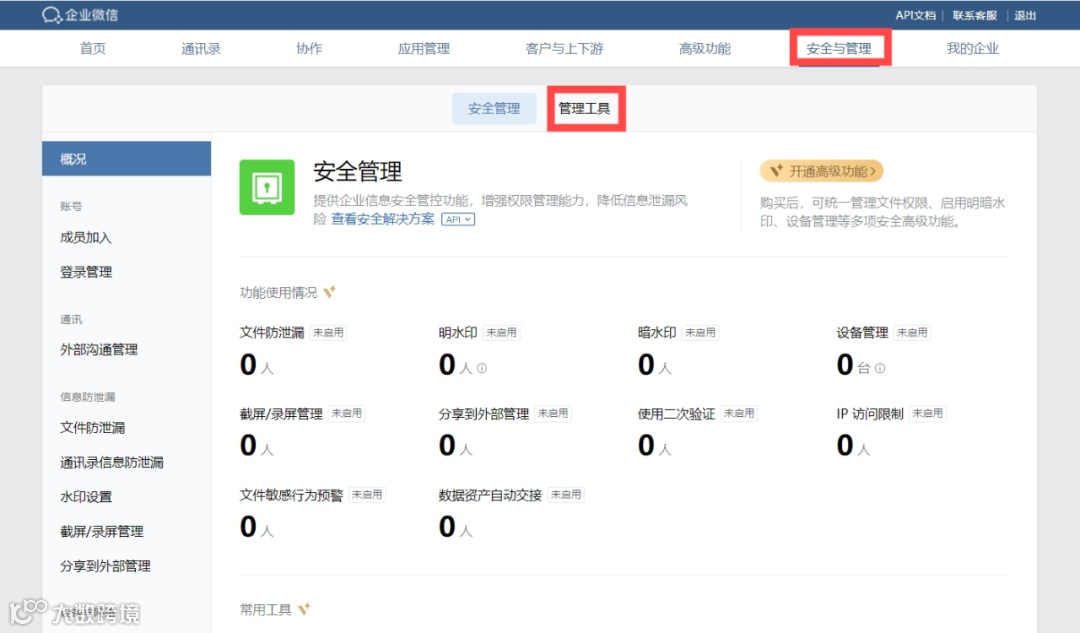Viewport: 1080px width, 633px height.
Task: Select 通讯录信息防泄漏 in the sidebar
Action: click(112, 462)
